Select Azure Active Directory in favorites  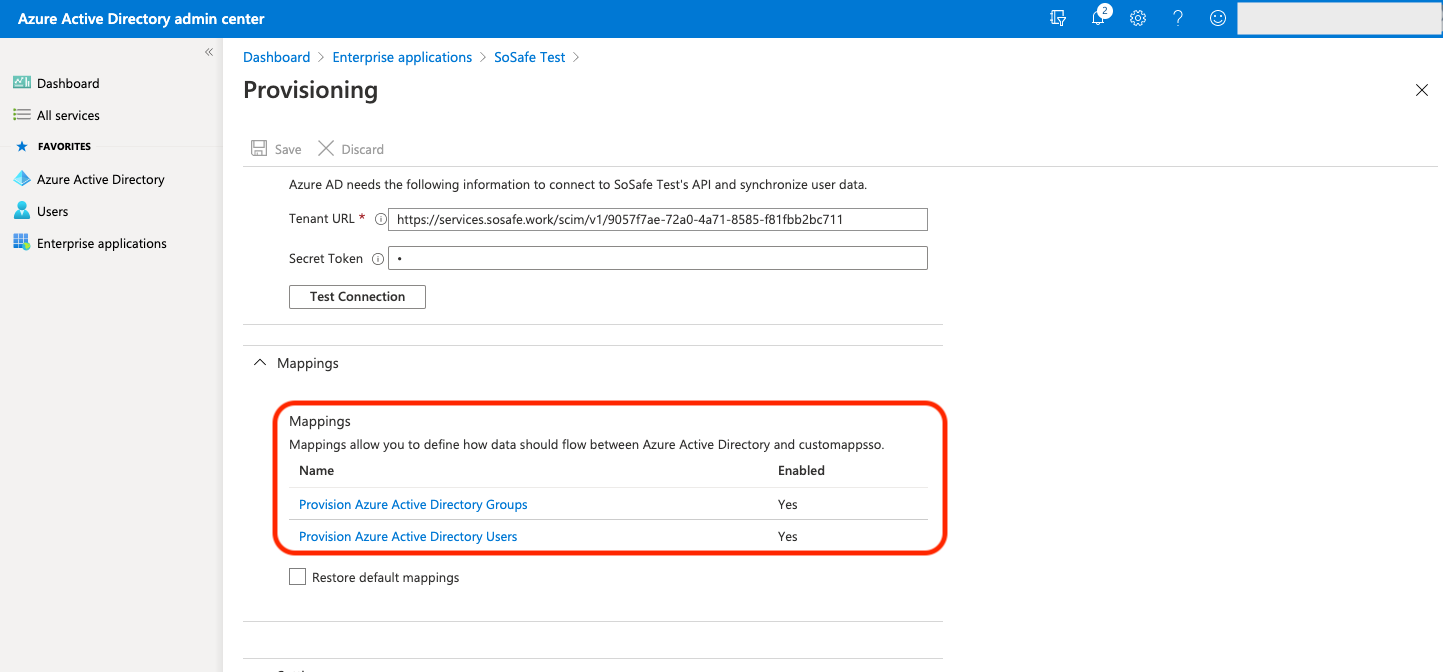coord(100,179)
